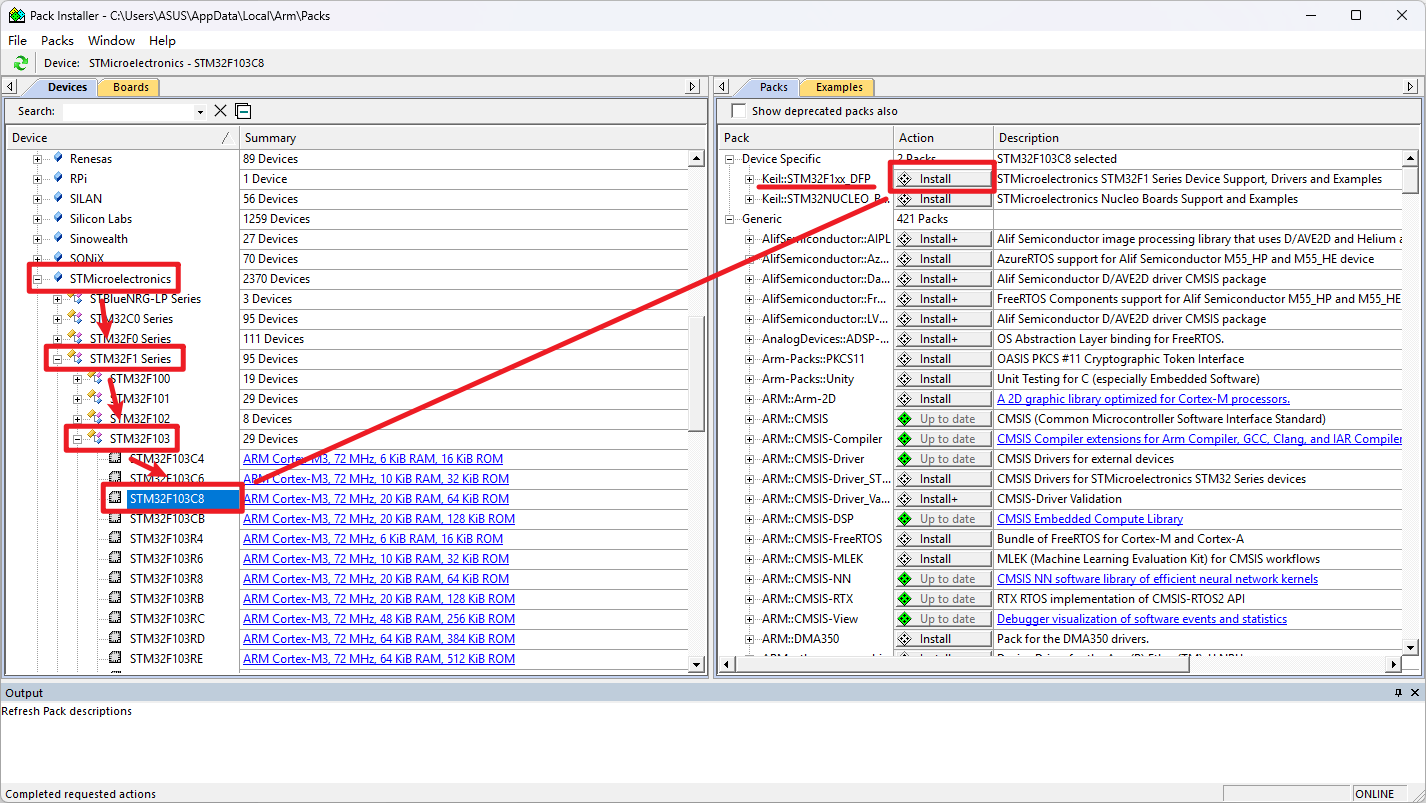Image resolution: width=1426 pixels, height=803 pixels.
Task: Switch to the Examples tab
Action: [x=838, y=87]
